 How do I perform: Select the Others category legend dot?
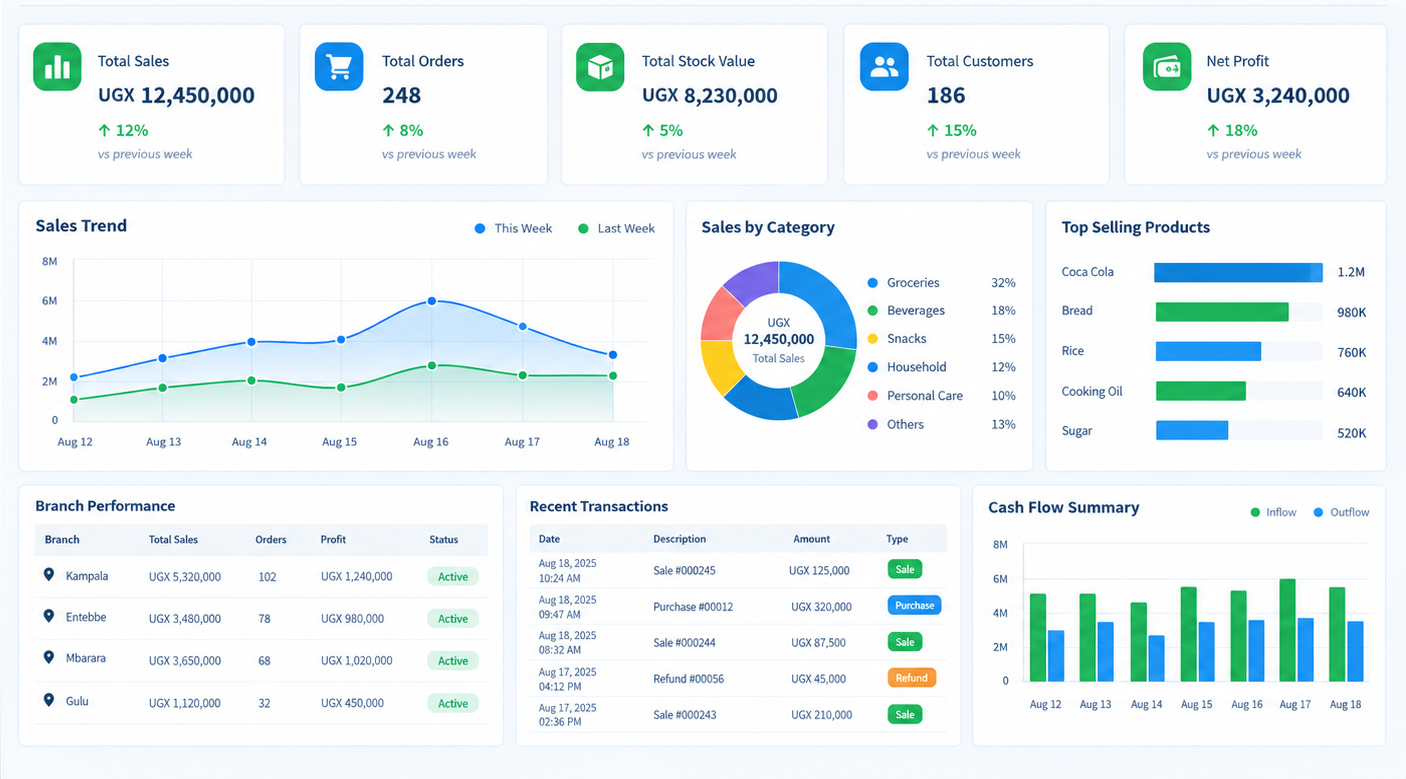[873, 424]
